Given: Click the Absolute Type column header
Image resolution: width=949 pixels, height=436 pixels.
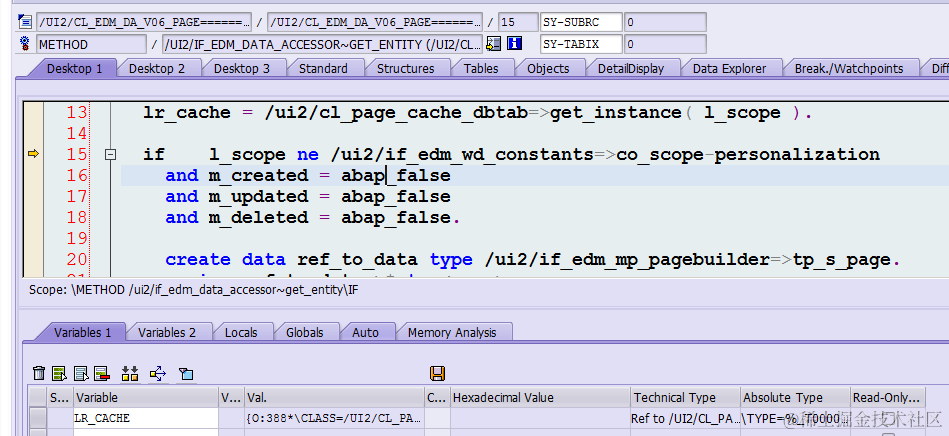Looking at the screenshot, I should coord(796,398).
